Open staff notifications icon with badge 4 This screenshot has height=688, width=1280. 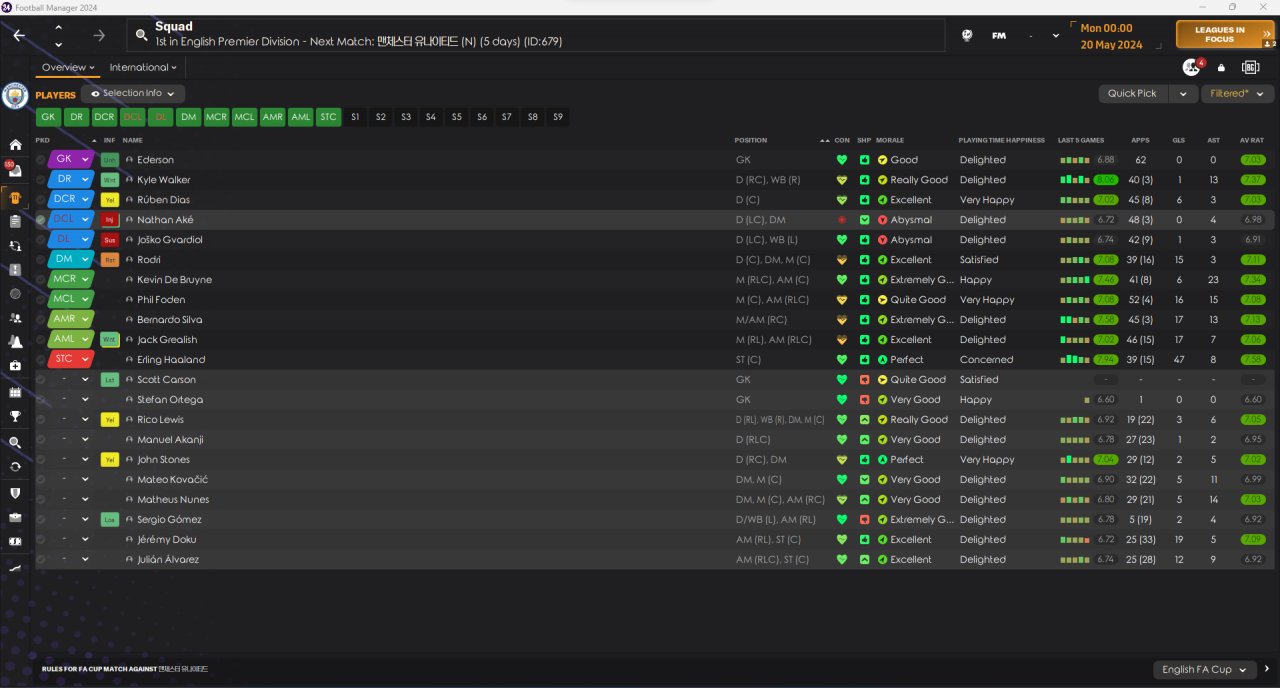click(x=1191, y=67)
